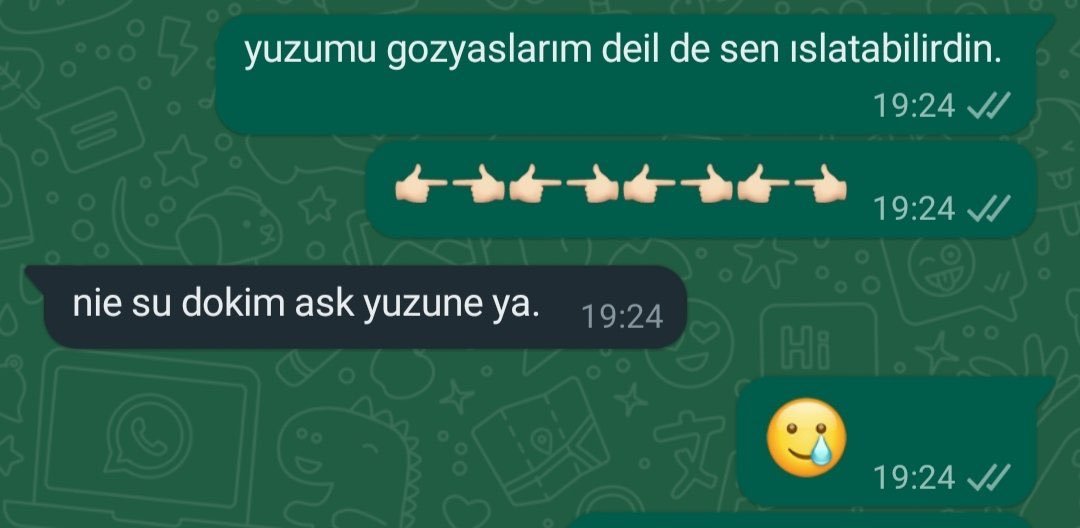Select the crying emoji message bubble
The image size is (1080, 528).
[x=895, y=441]
